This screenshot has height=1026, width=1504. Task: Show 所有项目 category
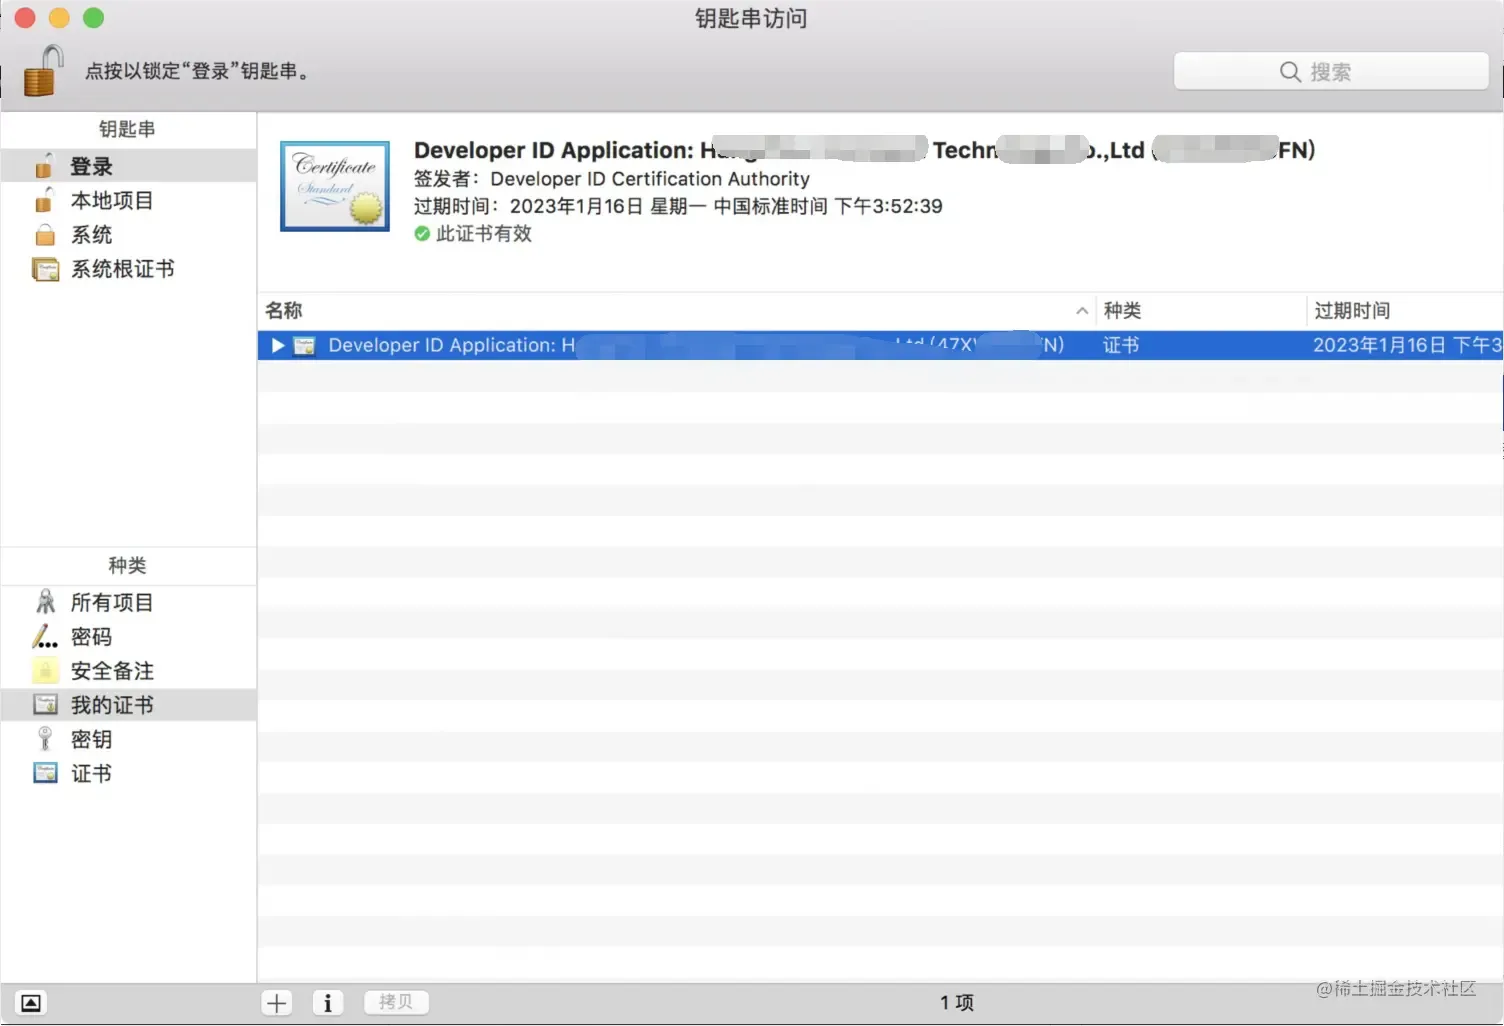129,602
